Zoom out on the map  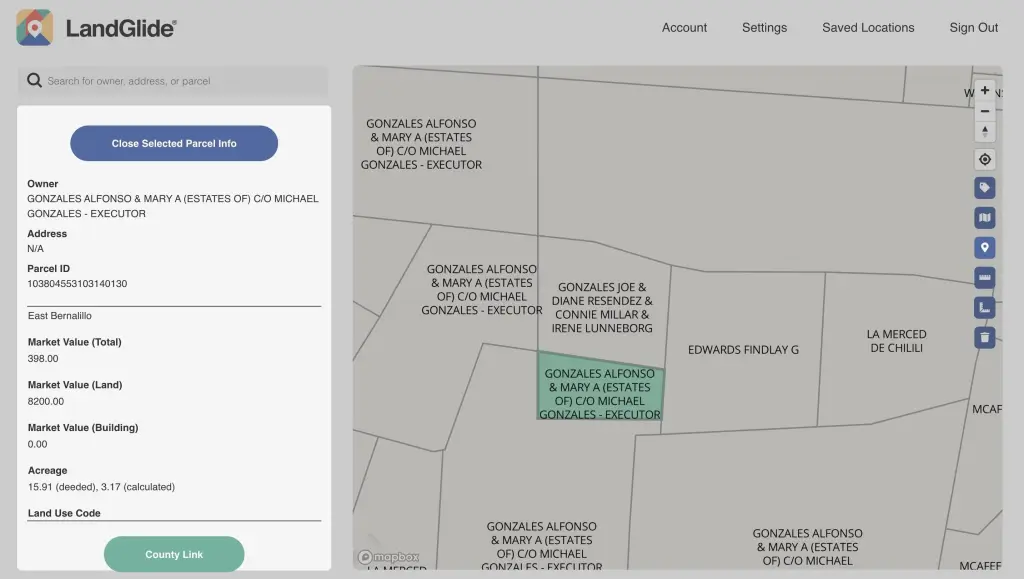[x=985, y=111]
